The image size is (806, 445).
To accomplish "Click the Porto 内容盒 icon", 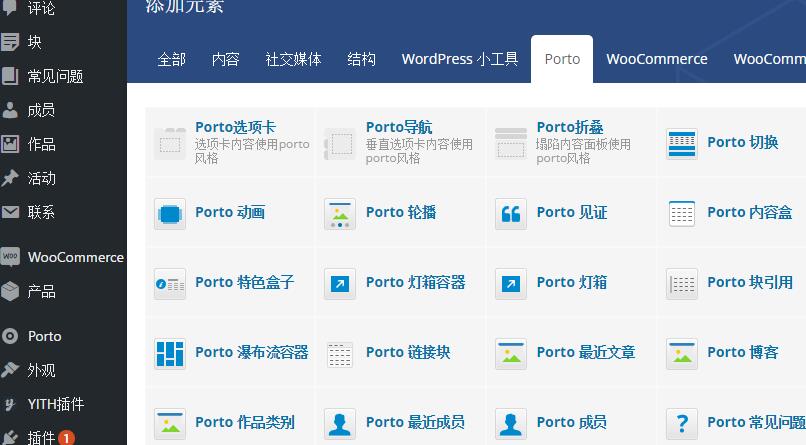I will tap(682, 213).
